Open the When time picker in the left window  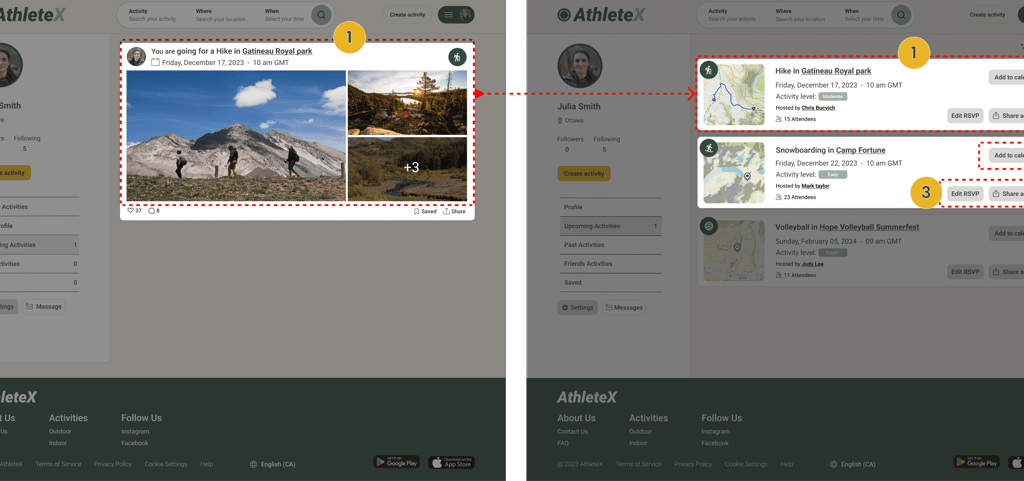point(284,15)
